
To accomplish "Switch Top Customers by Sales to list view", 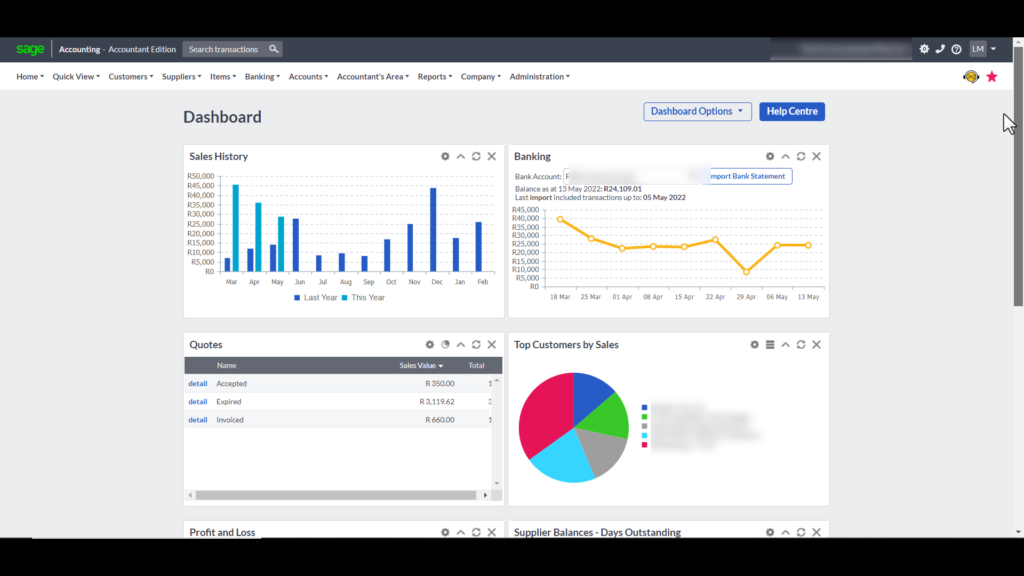I will click(x=770, y=345).
